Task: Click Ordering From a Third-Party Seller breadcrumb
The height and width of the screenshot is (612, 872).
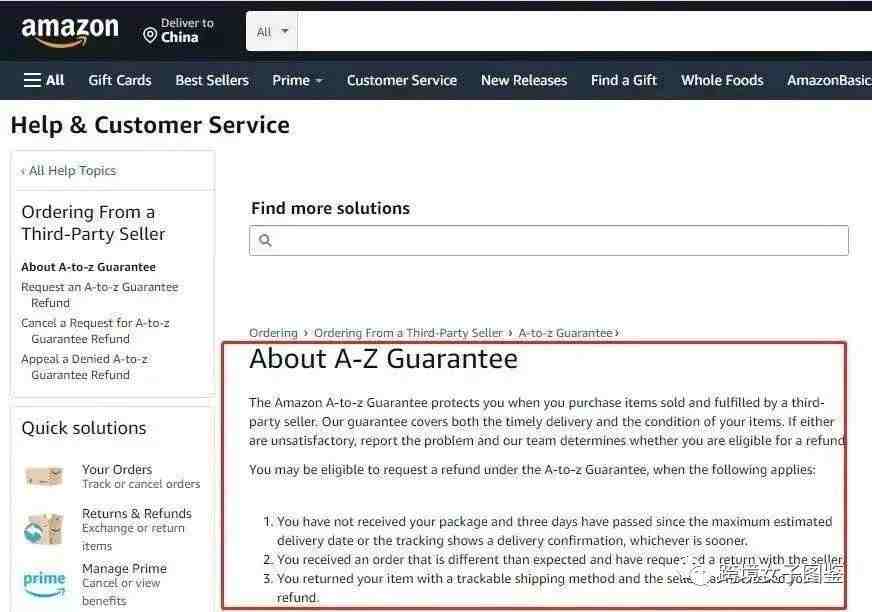Action: pos(408,333)
